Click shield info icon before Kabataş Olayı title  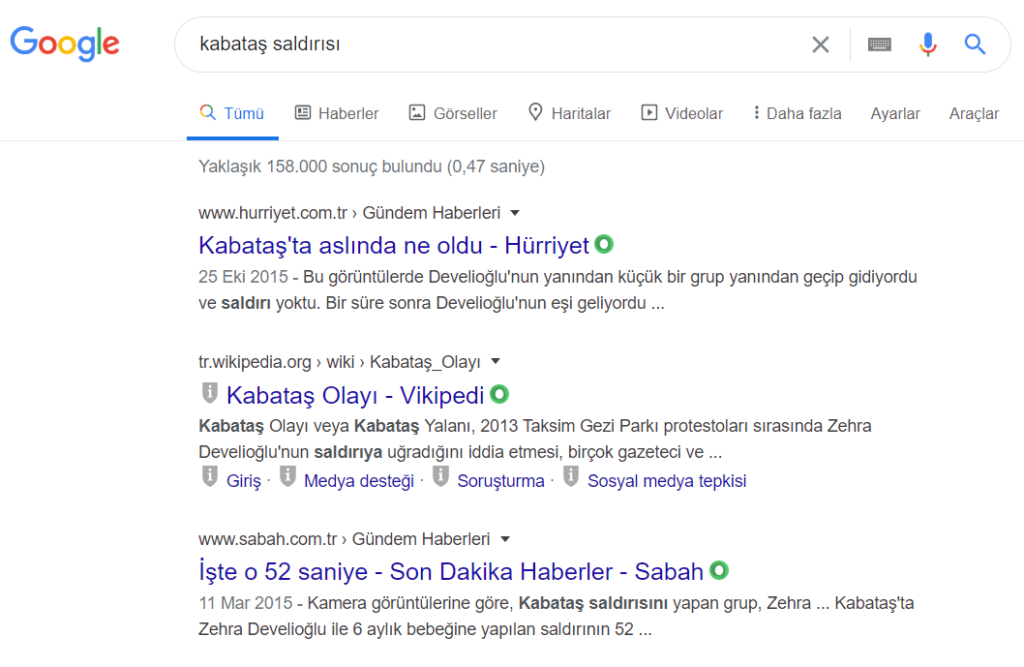click(210, 393)
